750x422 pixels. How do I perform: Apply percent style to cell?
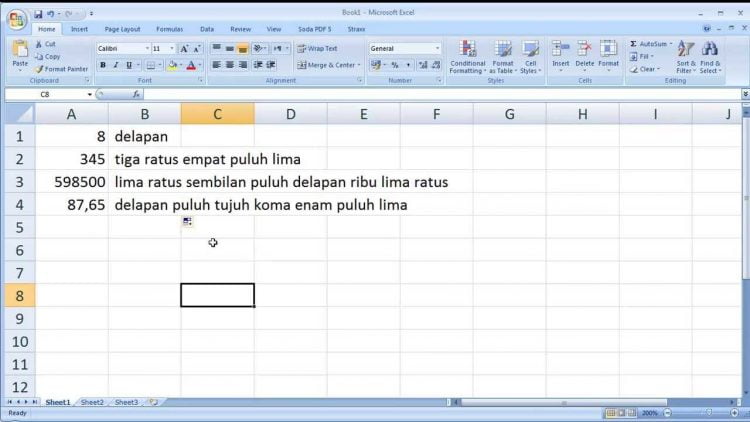(395, 65)
